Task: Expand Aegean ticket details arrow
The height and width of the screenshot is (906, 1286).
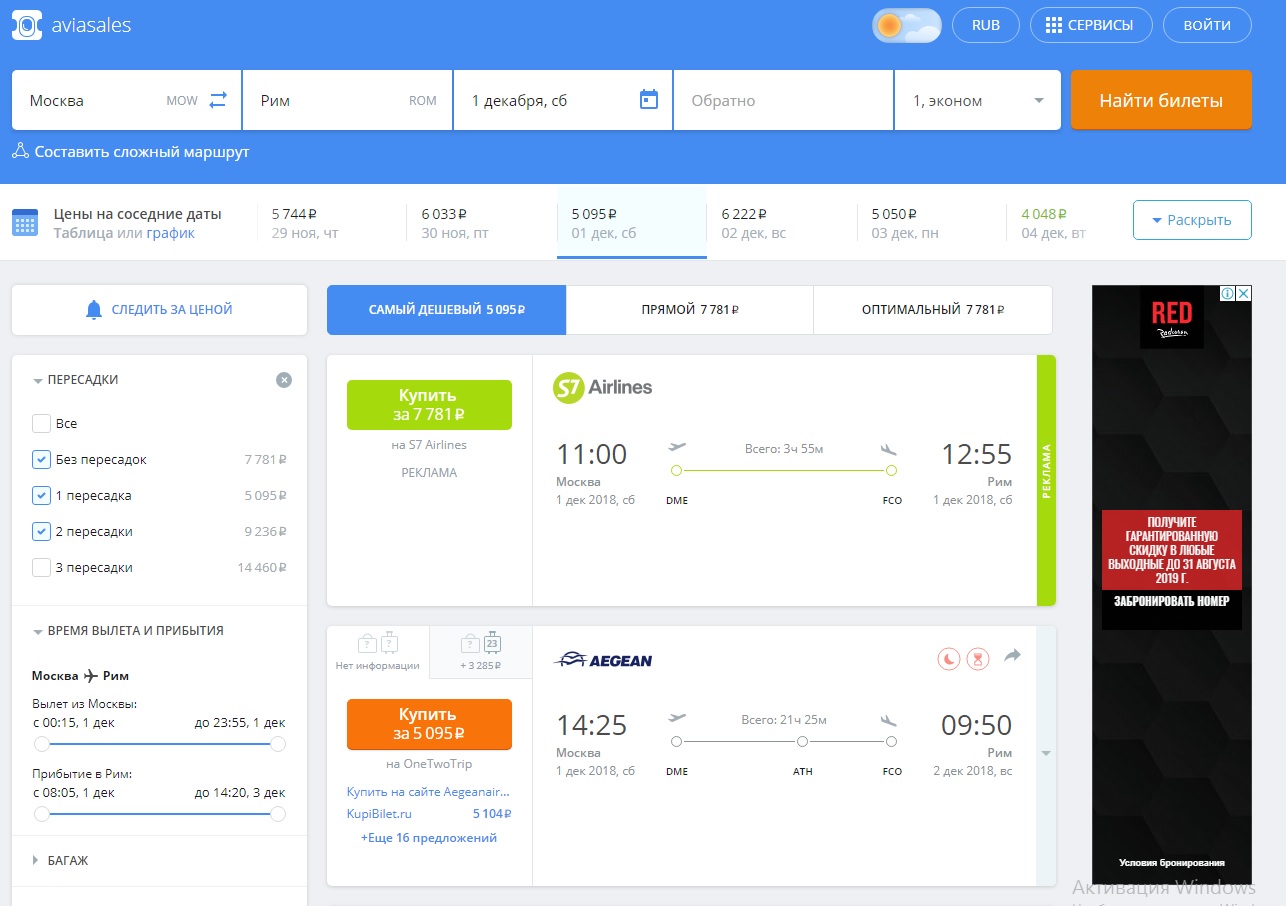Action: [1046, 754]
